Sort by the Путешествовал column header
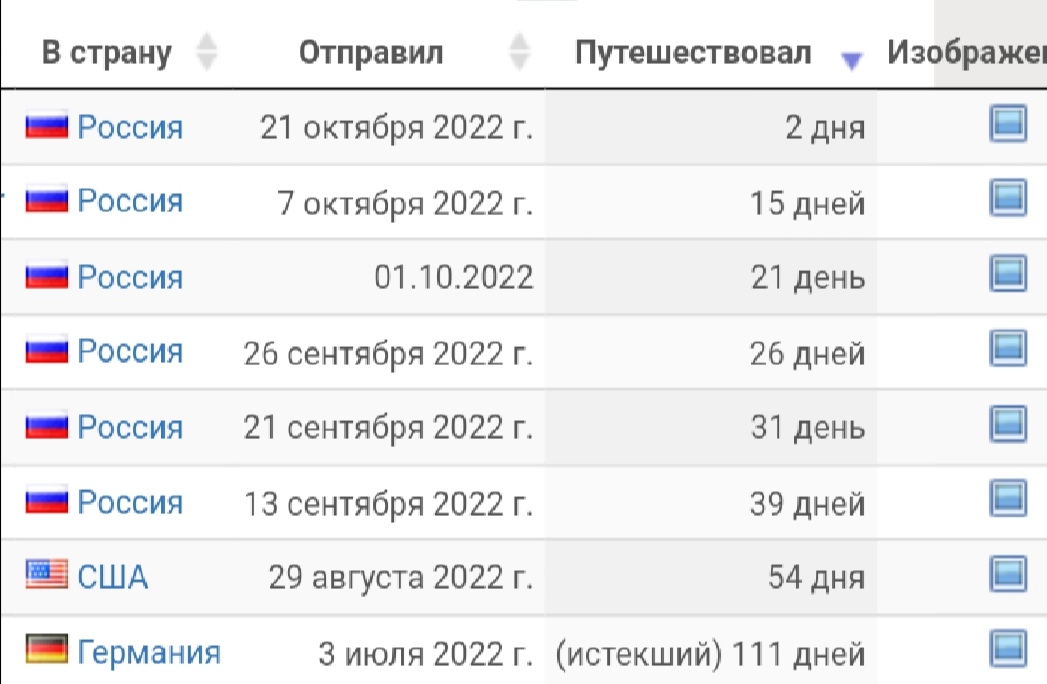Image resolution: width=1047 pixels, height=684 pixels. click(693, 52)
